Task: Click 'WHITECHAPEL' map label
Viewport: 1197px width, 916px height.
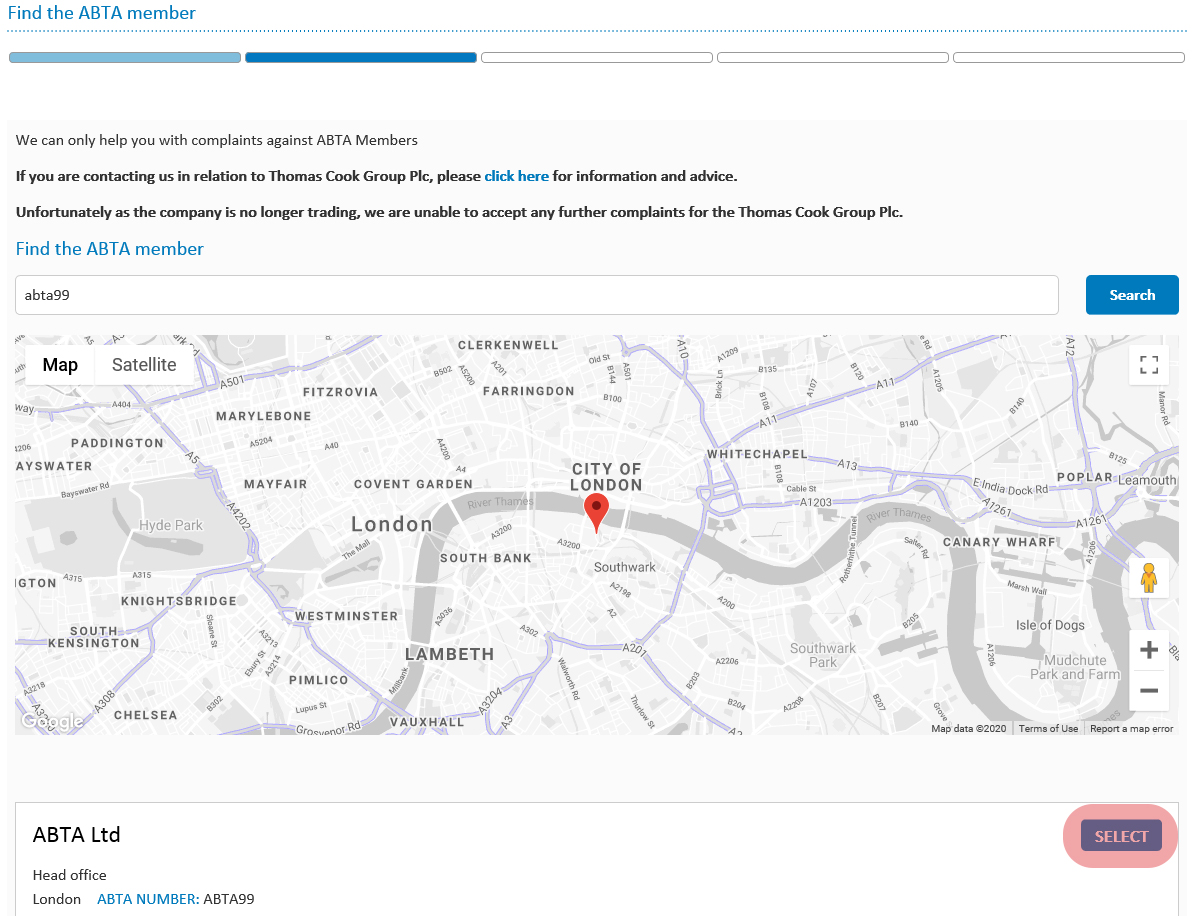Action: pos(757,454)
